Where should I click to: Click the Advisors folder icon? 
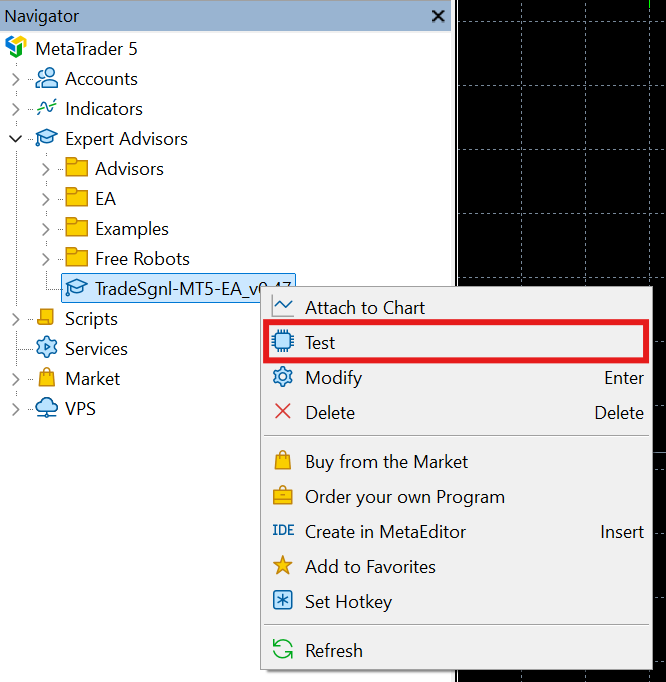coord(77,168)
